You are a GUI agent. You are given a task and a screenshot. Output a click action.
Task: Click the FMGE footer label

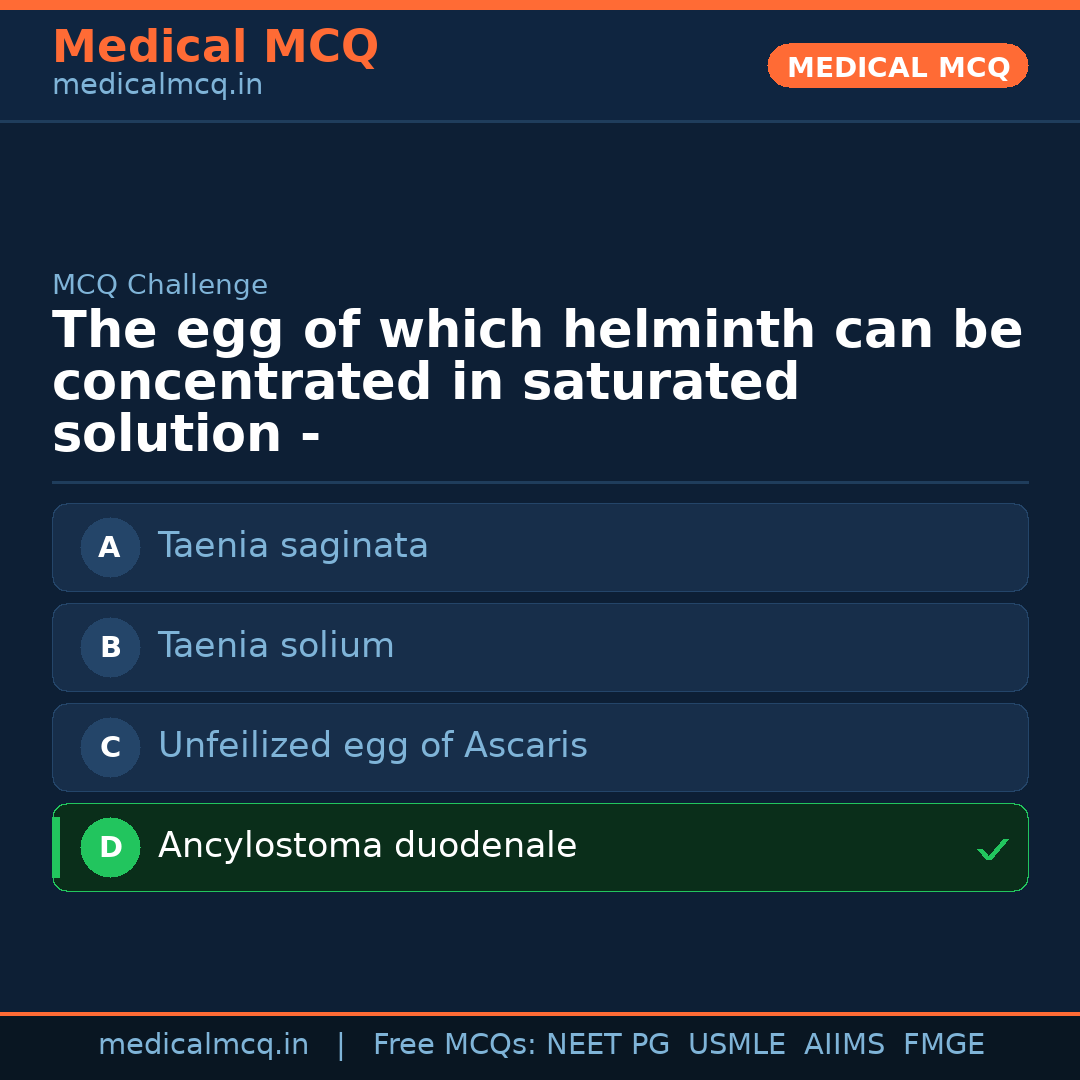click(943, 1045)
